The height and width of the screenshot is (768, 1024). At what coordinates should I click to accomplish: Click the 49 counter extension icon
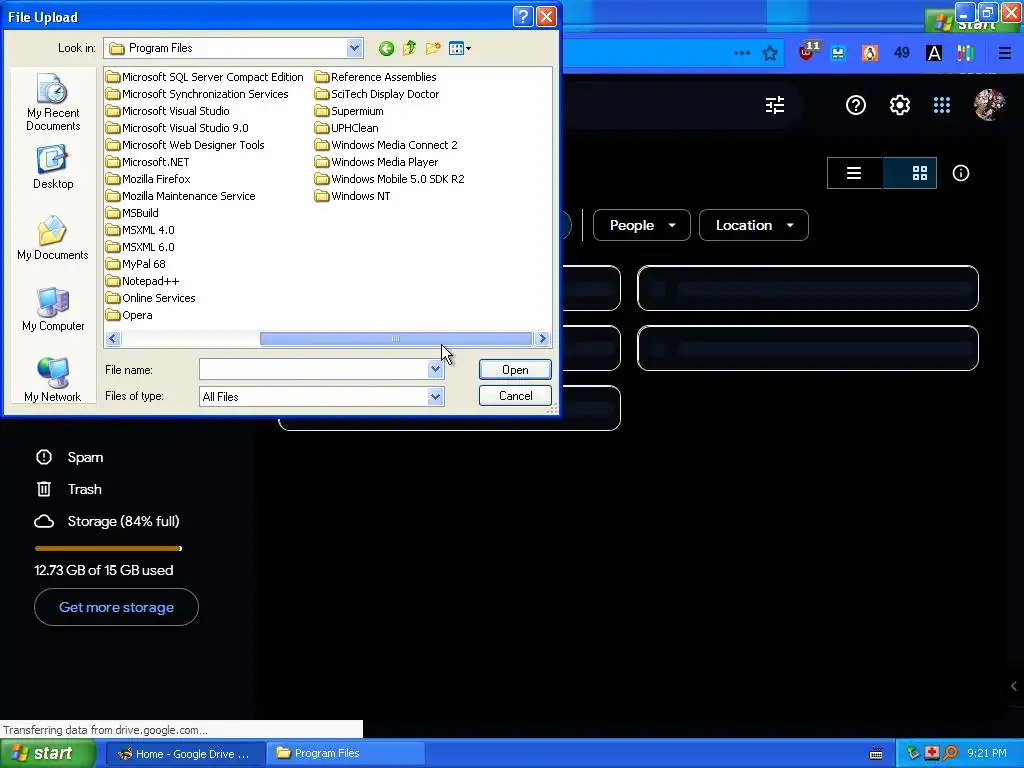point(902,54)
